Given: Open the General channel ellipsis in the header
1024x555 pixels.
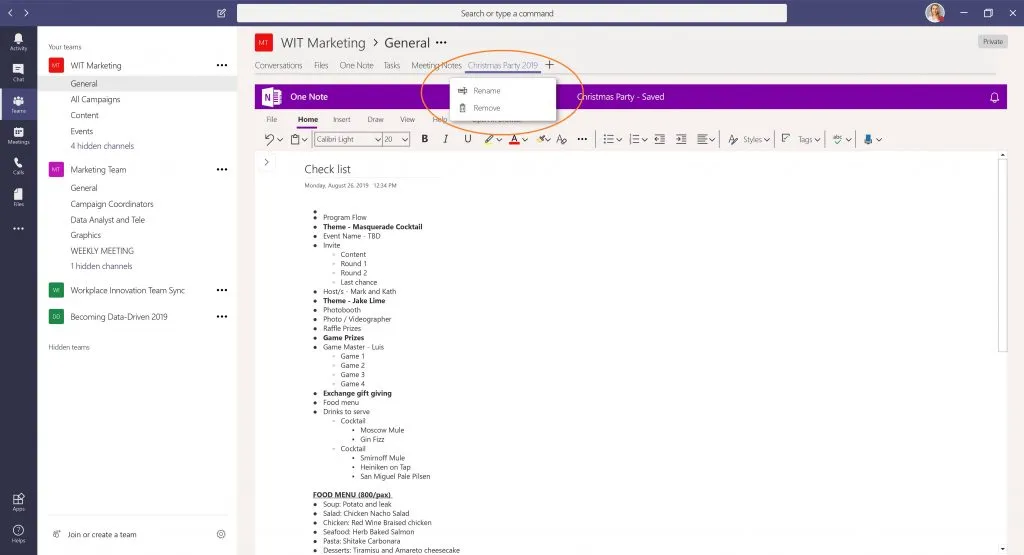Looking at the screenshot, I should [x=441, y=43].
